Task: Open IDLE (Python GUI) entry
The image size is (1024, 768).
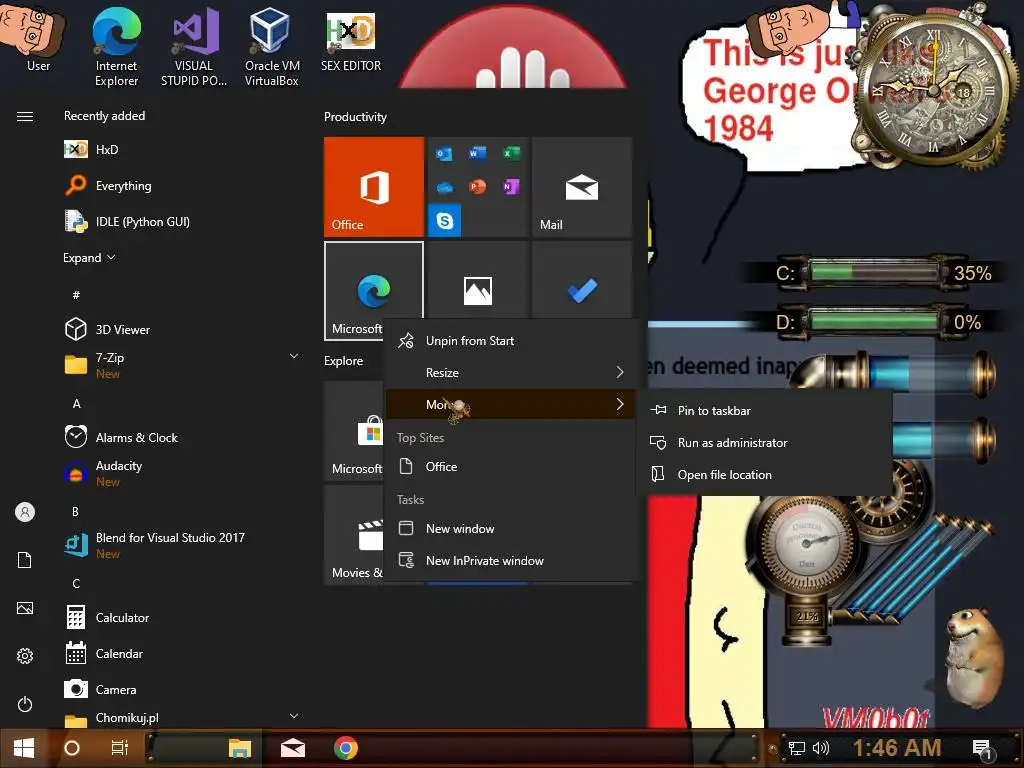Action: [180, 221]
